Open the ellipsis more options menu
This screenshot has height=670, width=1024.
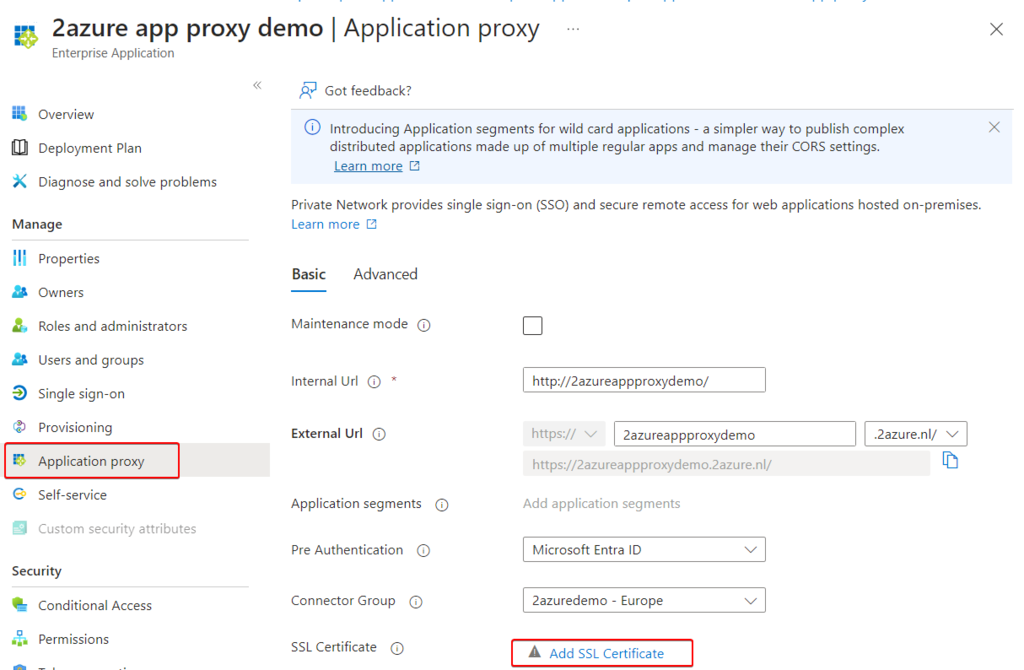(573, 29)
